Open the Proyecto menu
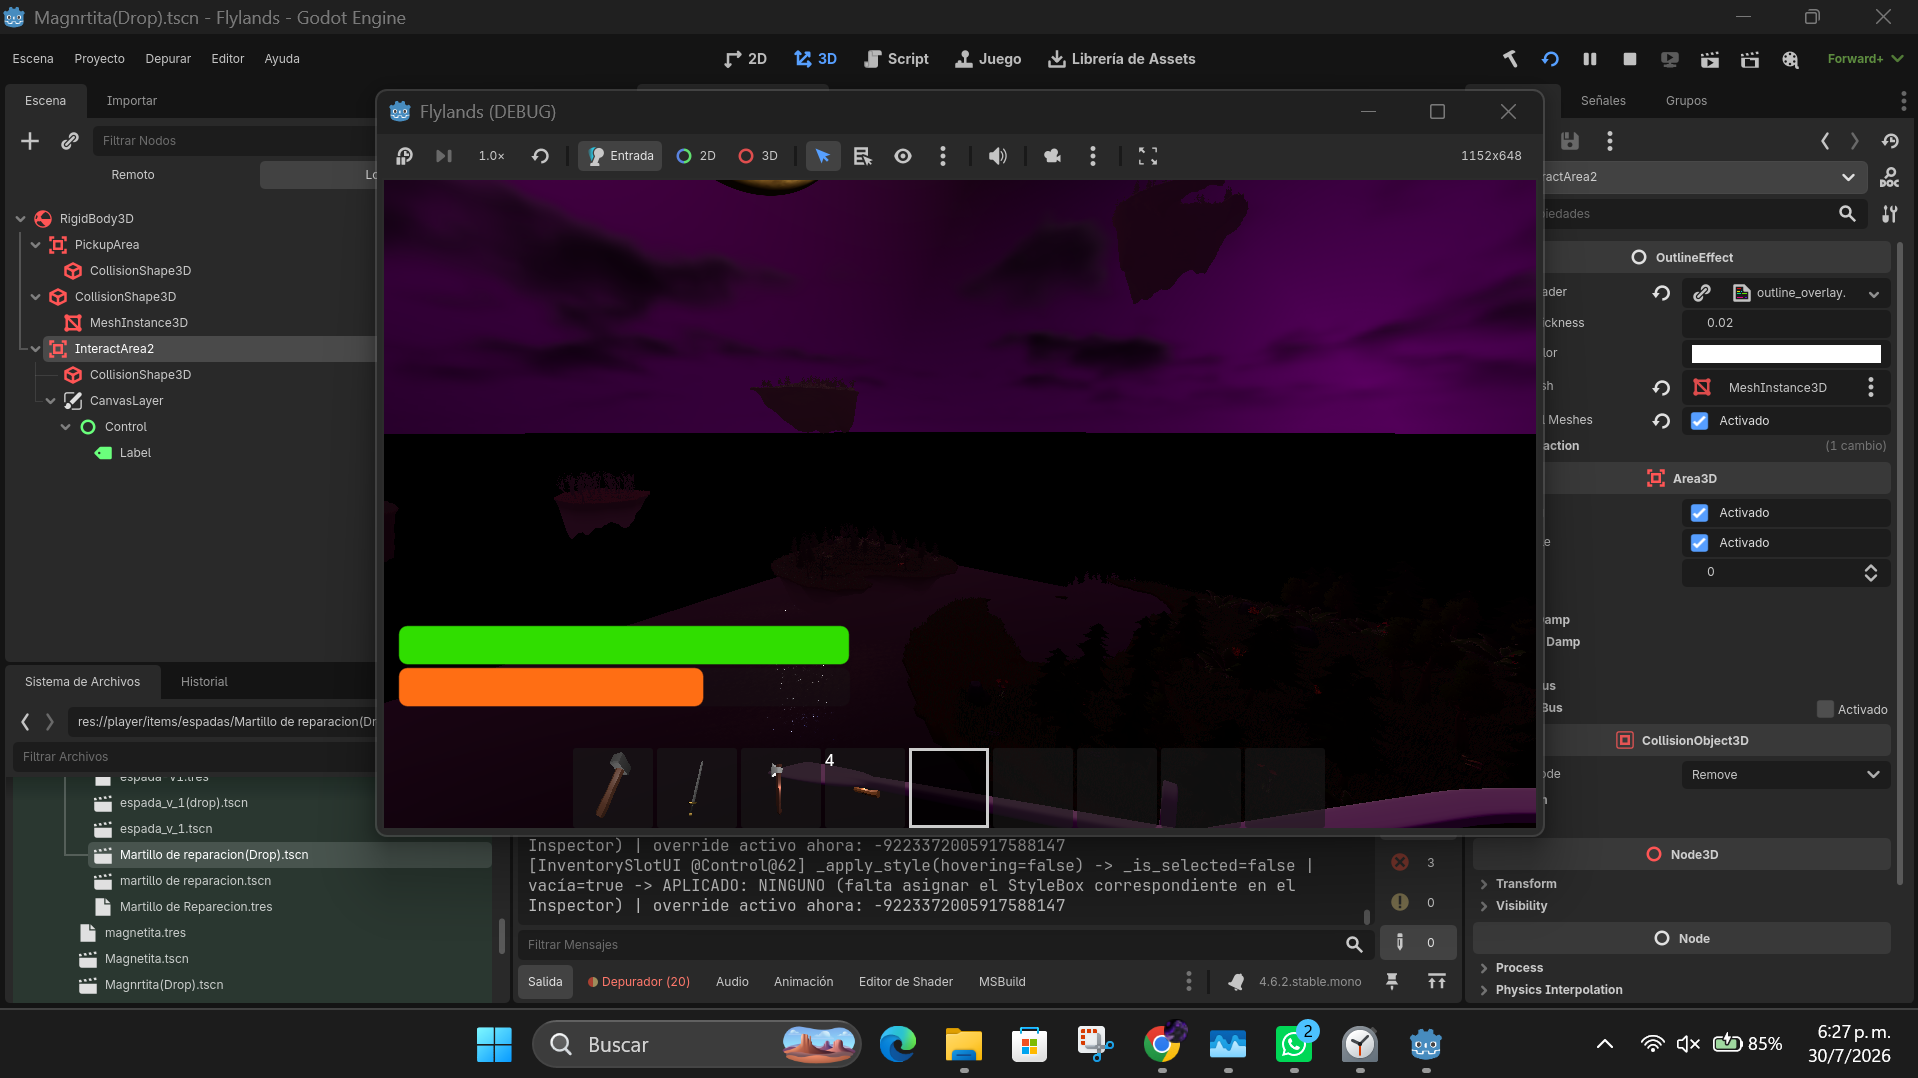The width and height of the screenshot is (1918, 1078). click(99, 59)
